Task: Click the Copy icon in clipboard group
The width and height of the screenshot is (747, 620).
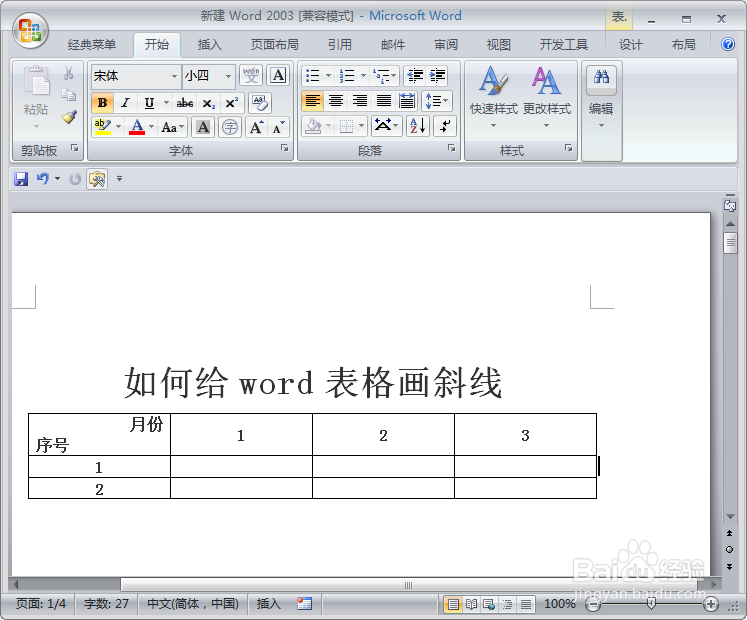Action: 69,95
